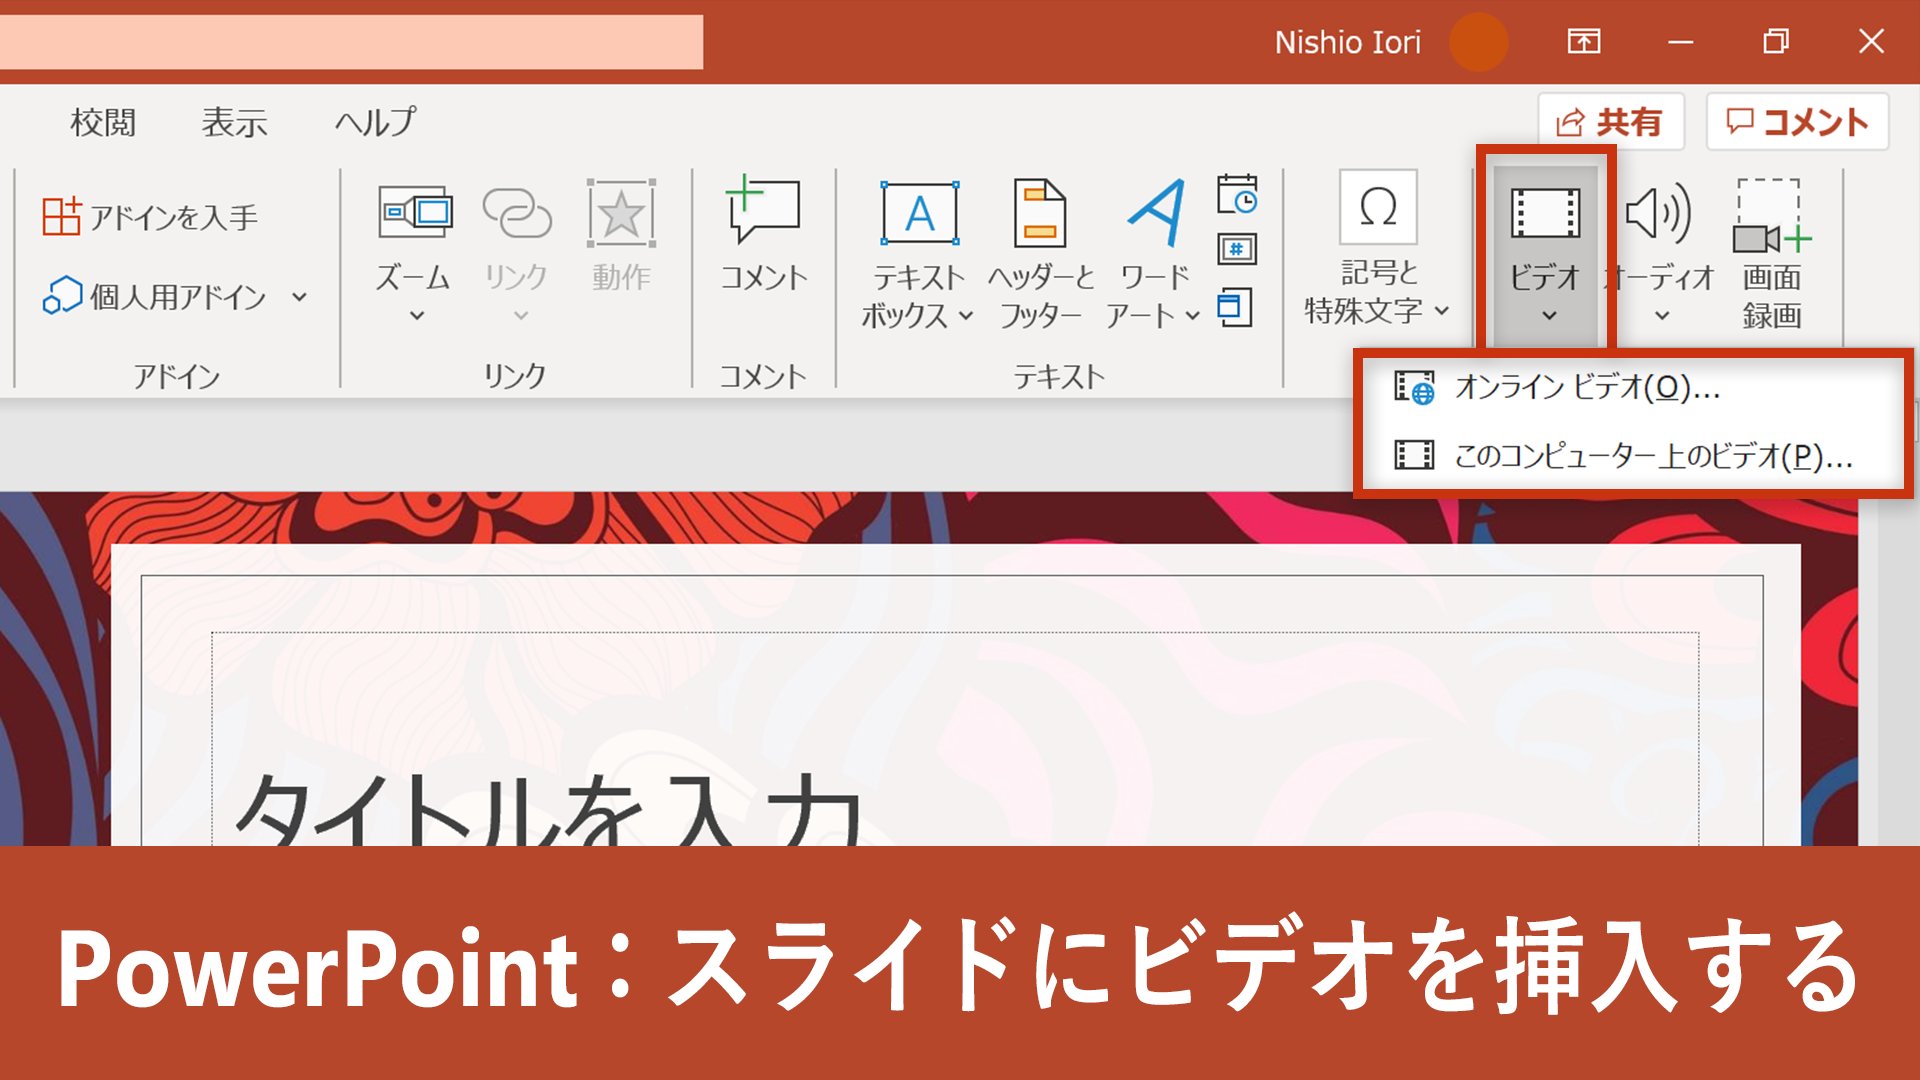Click the Comments (コメント) button at top right
Screen dimensions: 1920x1080
pyautogui.click(x=1797, y=122)
